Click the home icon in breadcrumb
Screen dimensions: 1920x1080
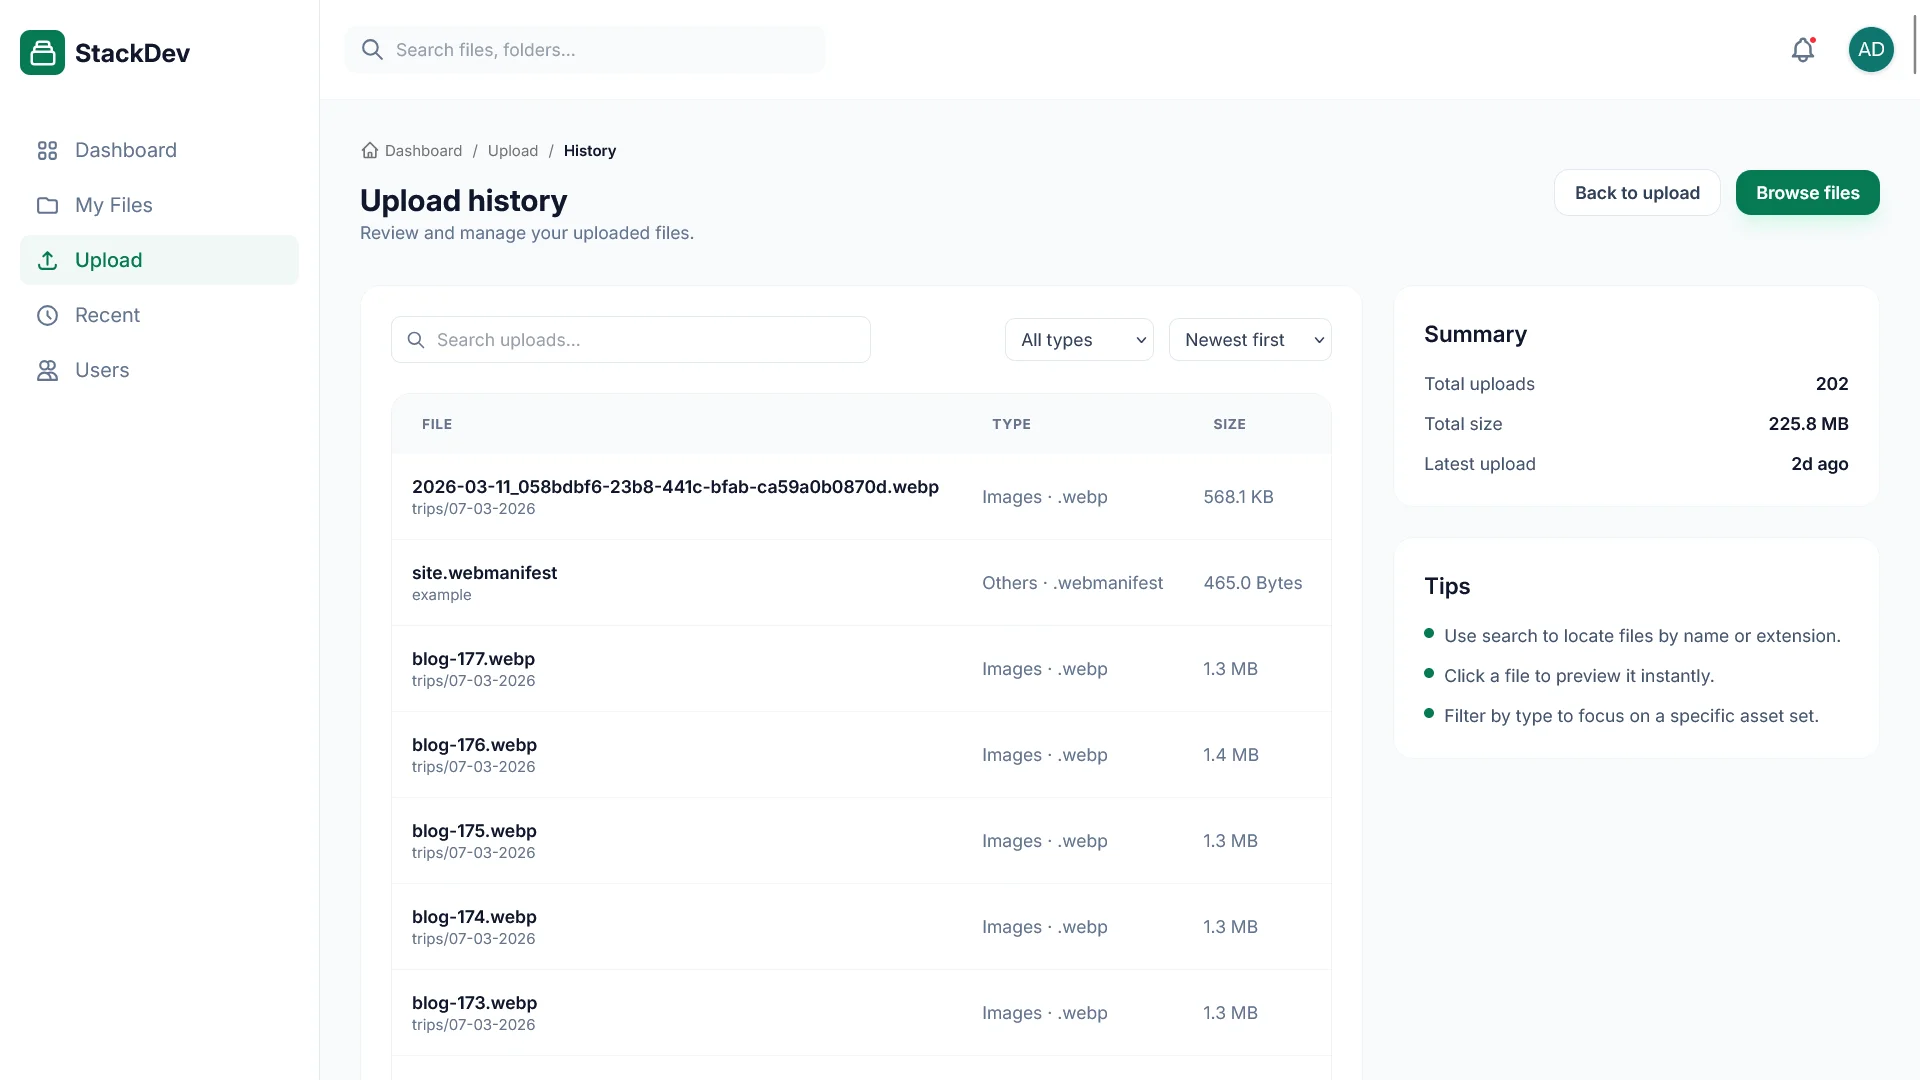[369, 151]
